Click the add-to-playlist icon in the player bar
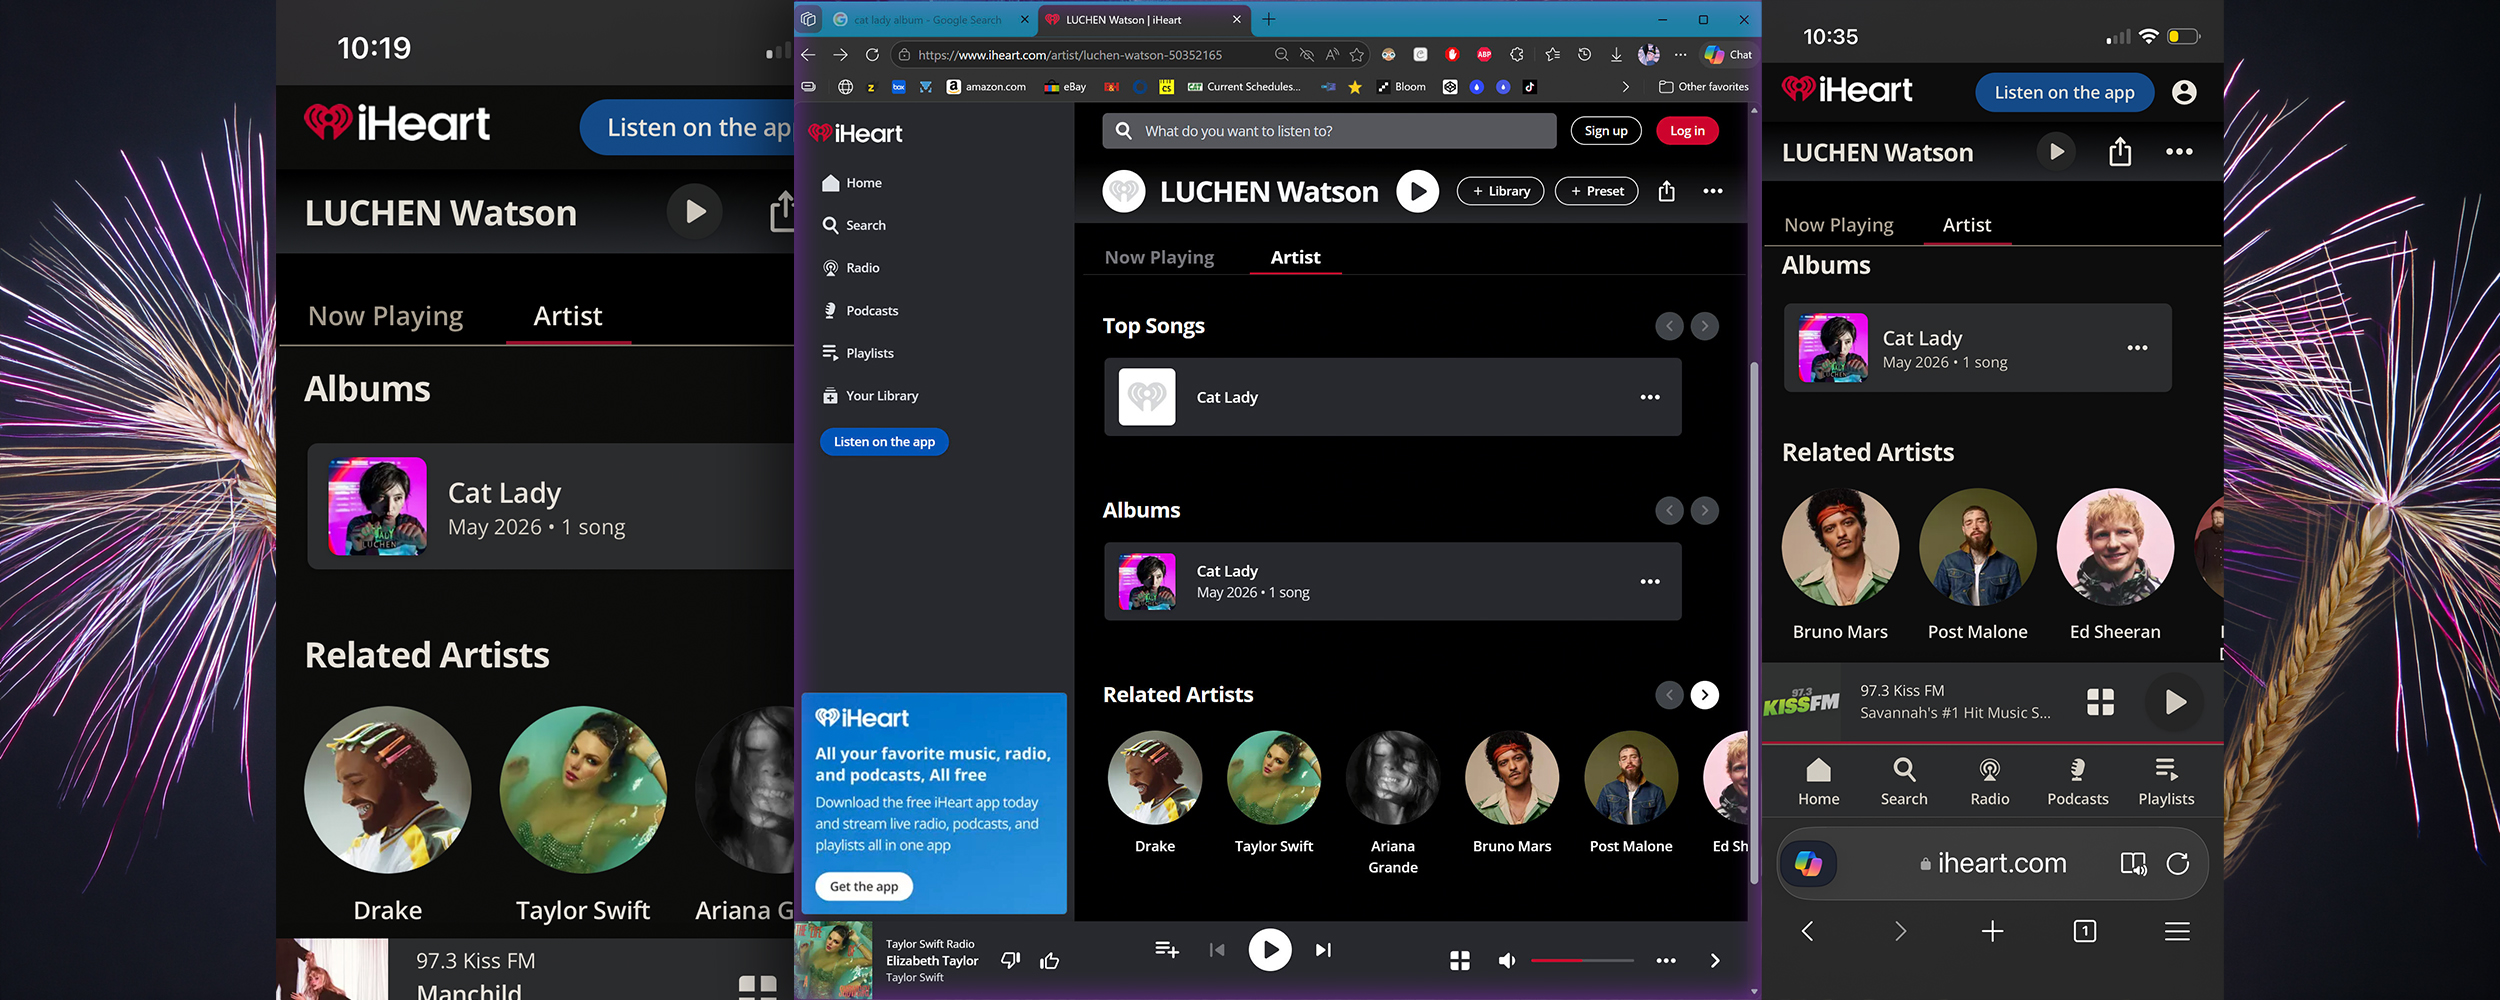 [1166, 949]
